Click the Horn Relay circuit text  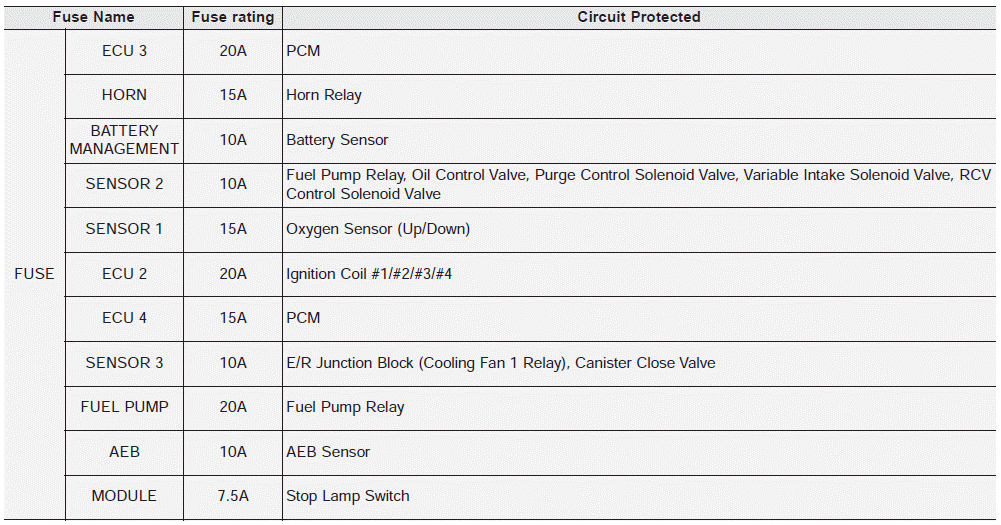[324, 95]
